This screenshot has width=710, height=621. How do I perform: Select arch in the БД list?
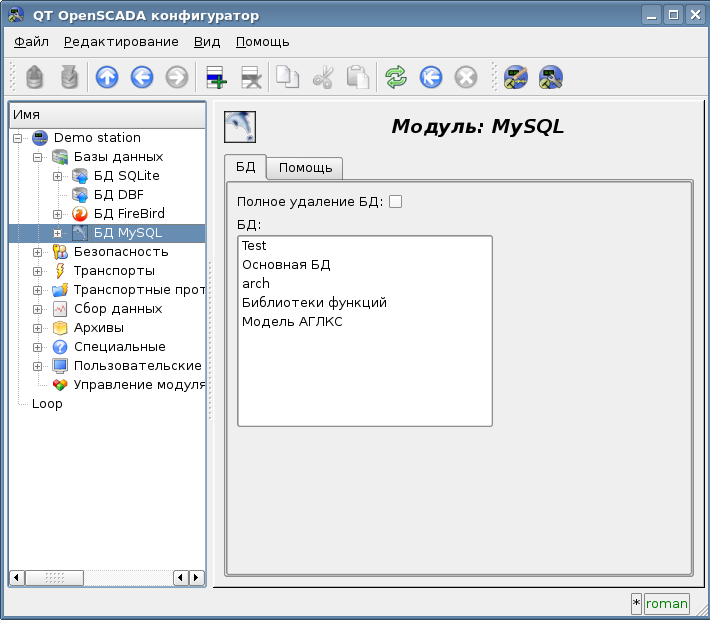point(365,284)
